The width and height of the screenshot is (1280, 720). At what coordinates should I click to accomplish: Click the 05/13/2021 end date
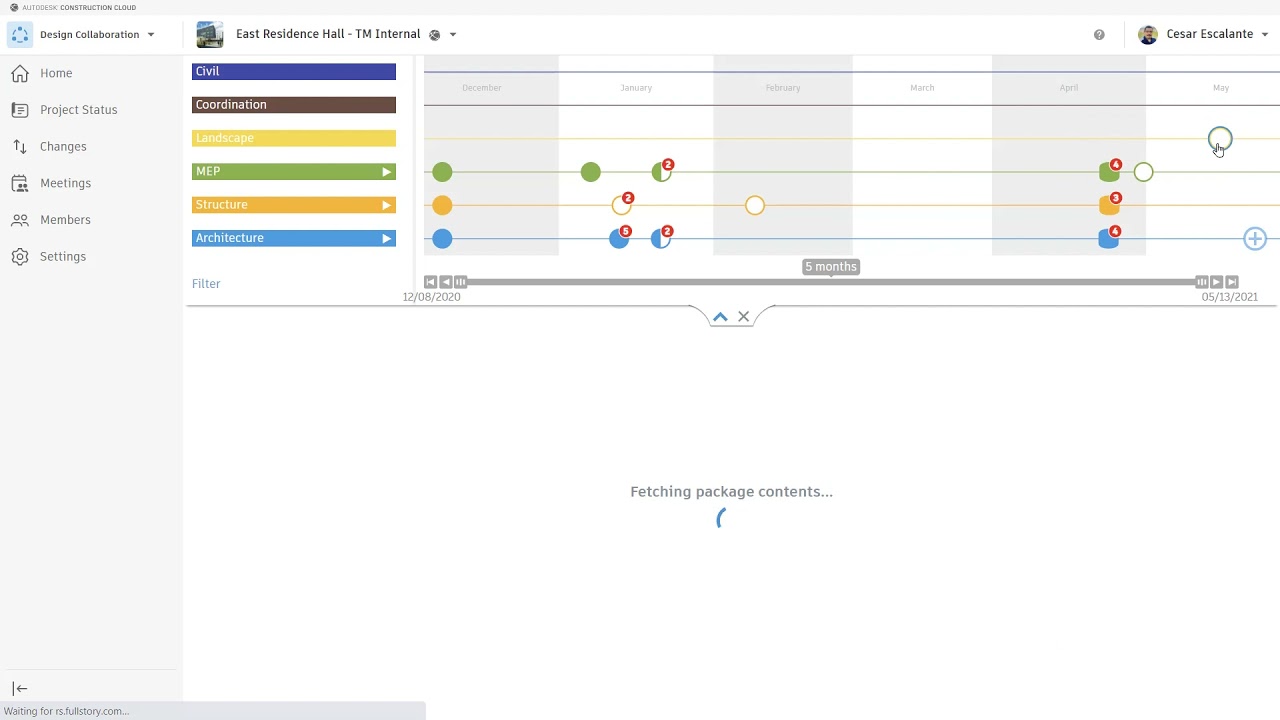coord(1230,297)
